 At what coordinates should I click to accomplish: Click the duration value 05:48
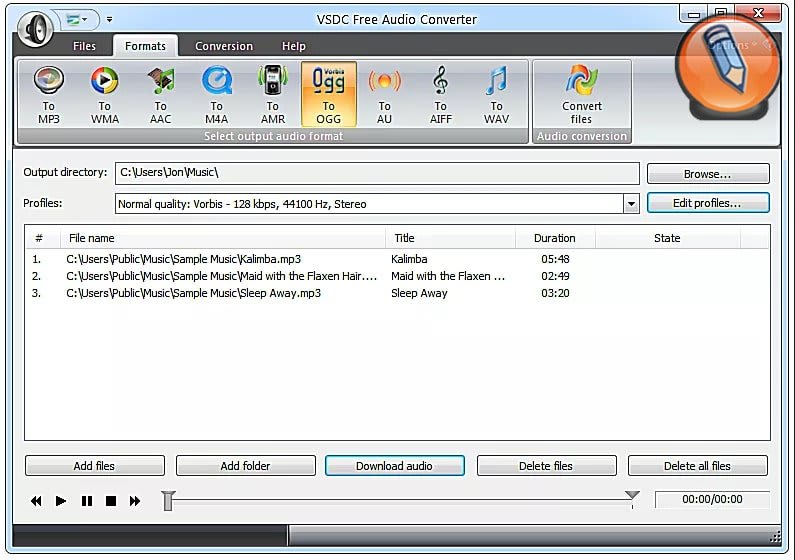pyautogui.click(x=555, y=259)
